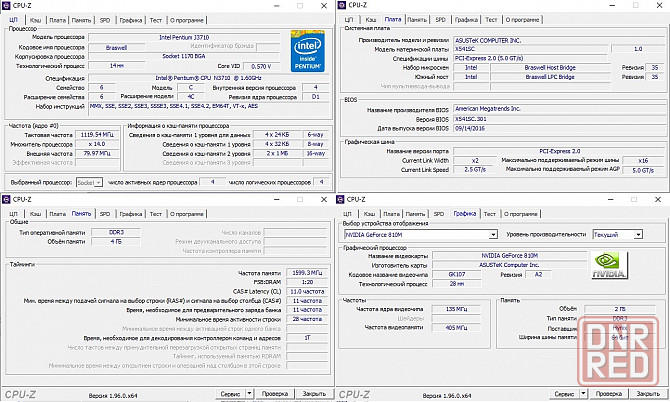Click the instruction set field listing MMX, SSE
Screen dimensions: 670x402
[209, 109]
